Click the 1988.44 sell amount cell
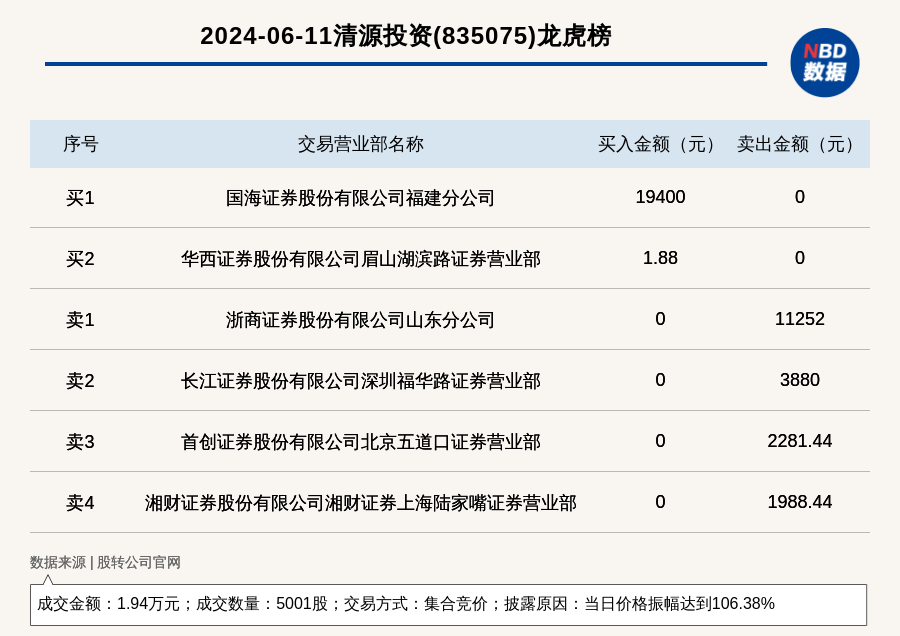The height and width of the screenshot is (636, 900). pyautogui.click(x=800, y=502)
